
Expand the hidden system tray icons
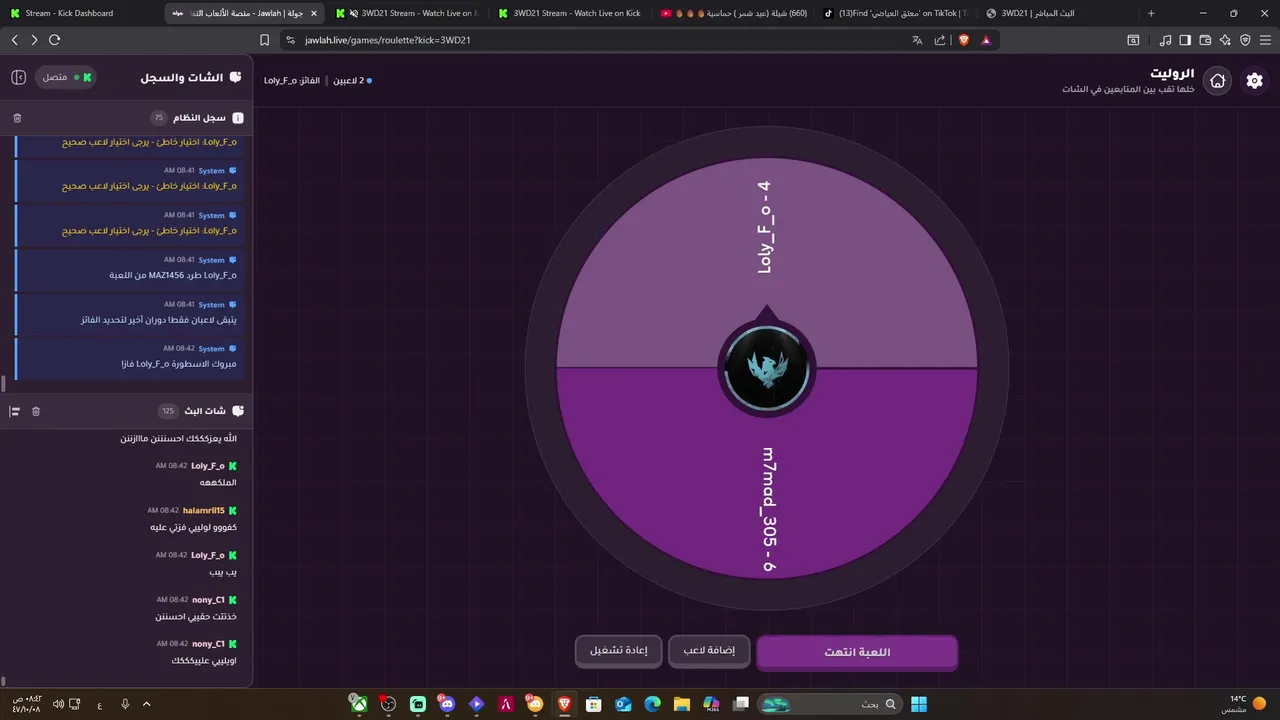coord(147,704)
